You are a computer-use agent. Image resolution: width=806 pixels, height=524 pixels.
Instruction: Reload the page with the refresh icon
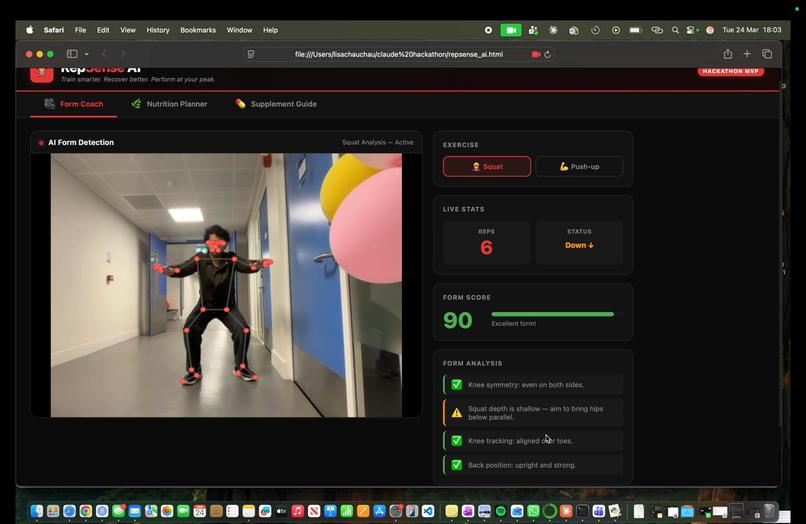547,54
